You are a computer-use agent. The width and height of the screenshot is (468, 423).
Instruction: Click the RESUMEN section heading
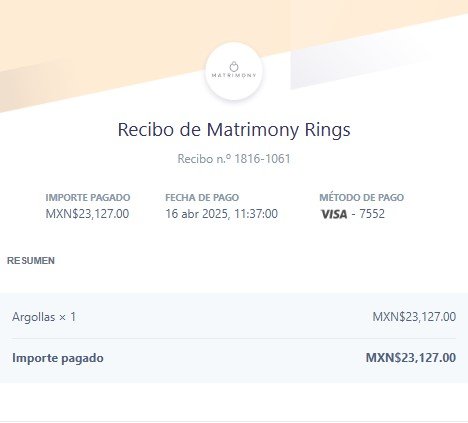click(31, 261)
